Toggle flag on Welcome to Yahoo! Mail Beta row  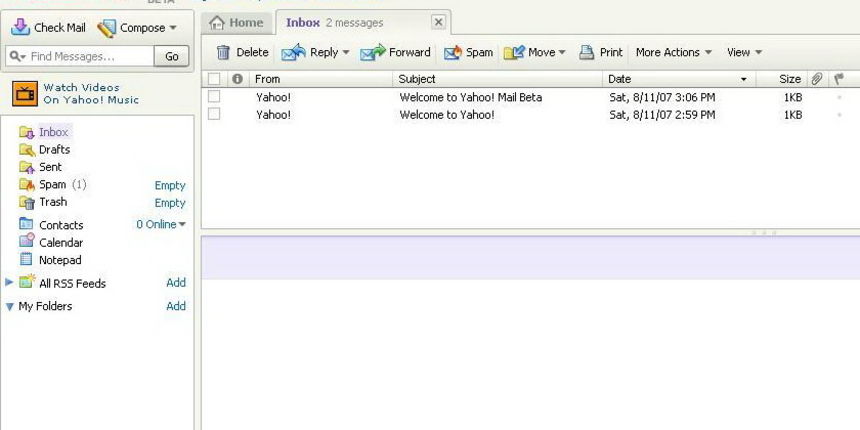coord(839,98)
